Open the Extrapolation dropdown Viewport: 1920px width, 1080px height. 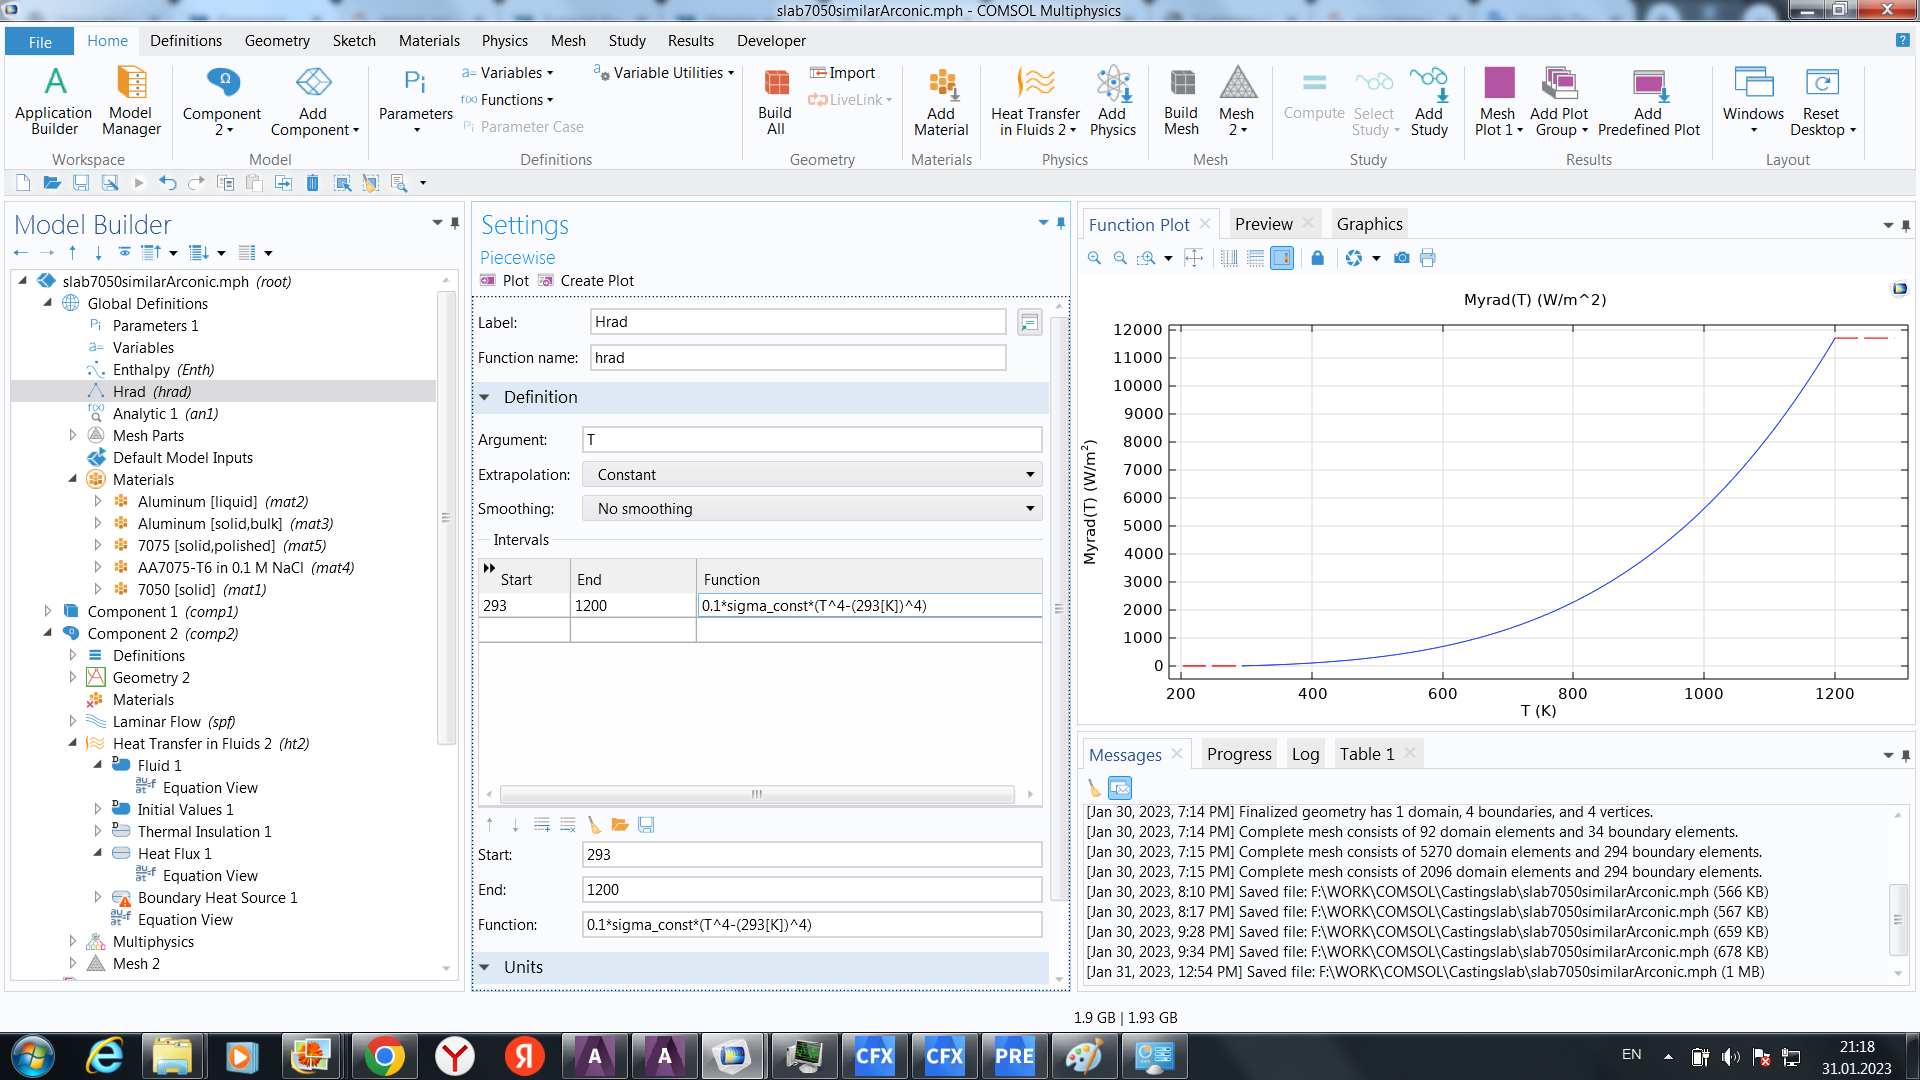pyautogui.click(x=812, y=475)
